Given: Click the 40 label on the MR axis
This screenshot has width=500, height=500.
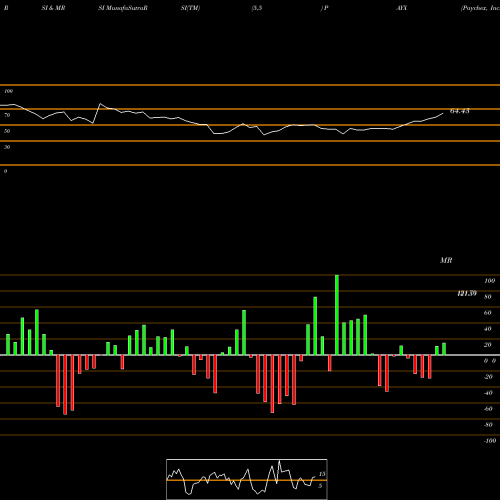Looking at the screenshot, I should [488, 329].
